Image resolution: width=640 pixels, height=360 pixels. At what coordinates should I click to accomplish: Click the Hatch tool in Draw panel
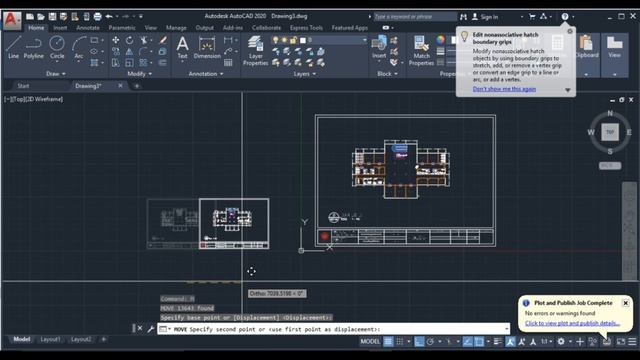pos(94,63)
